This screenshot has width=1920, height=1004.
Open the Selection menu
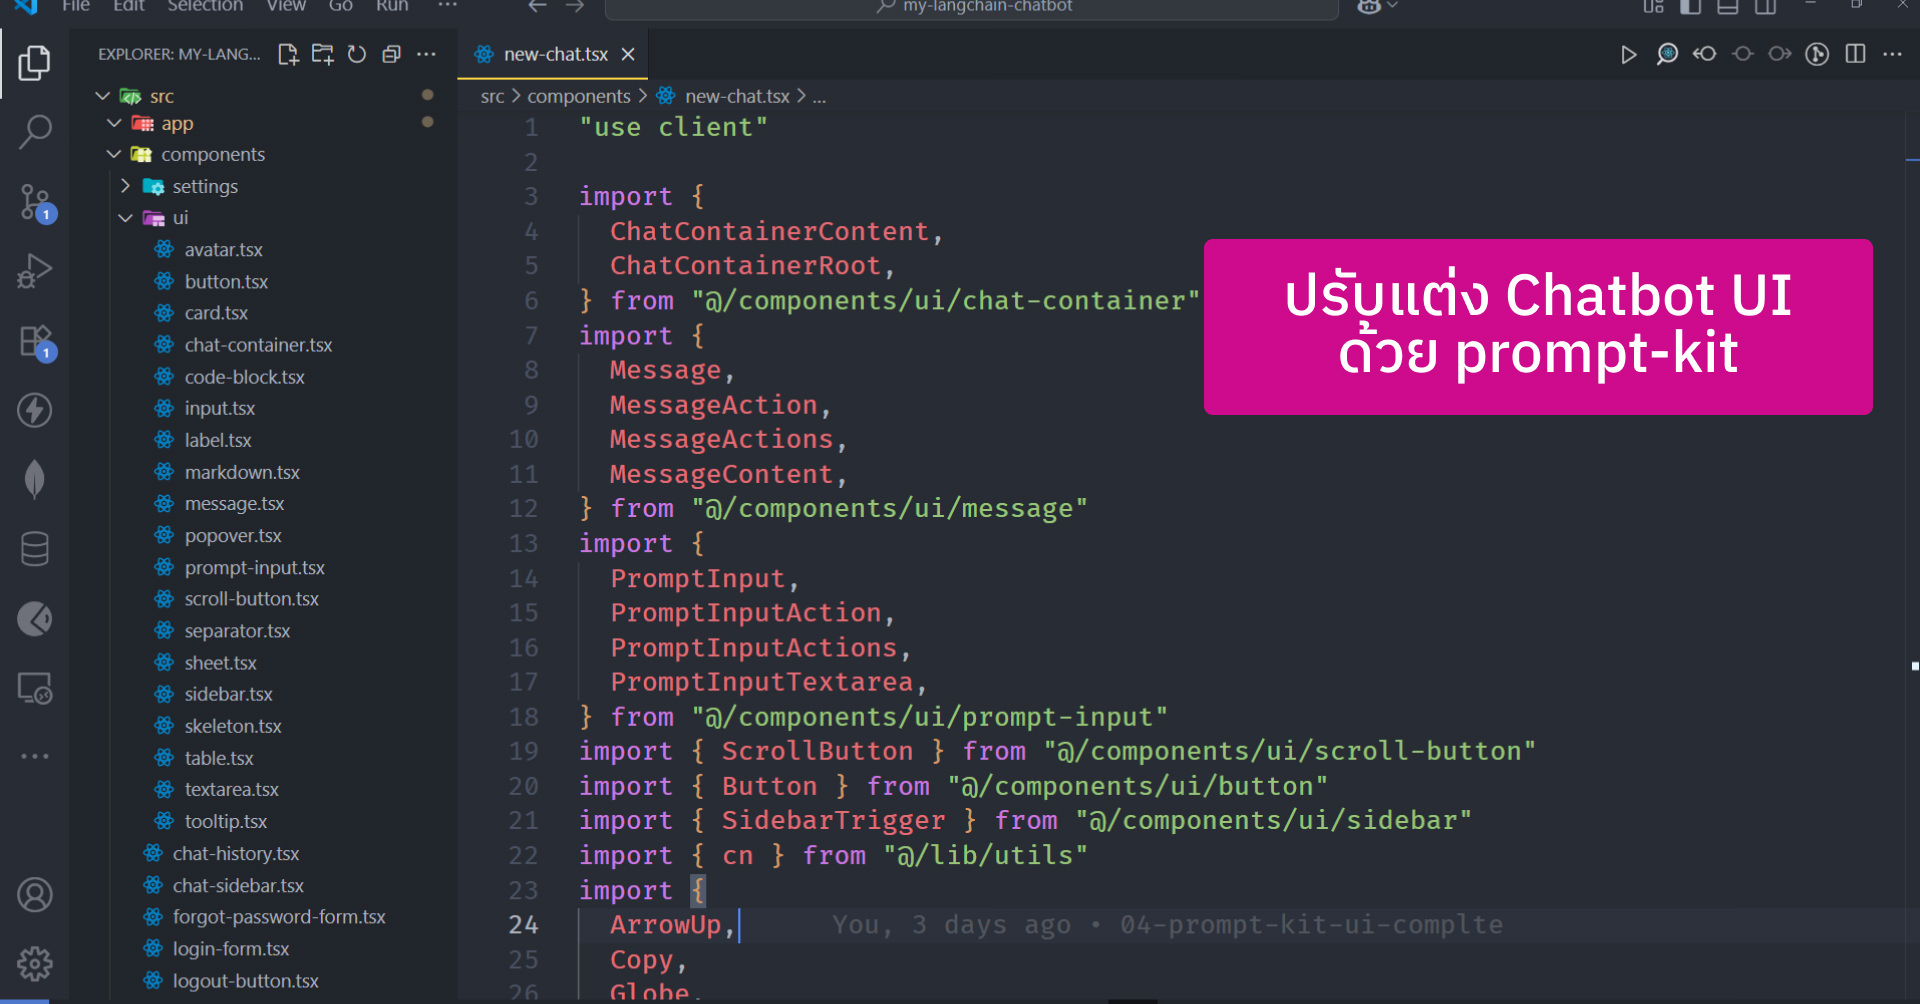pos(205,6)
